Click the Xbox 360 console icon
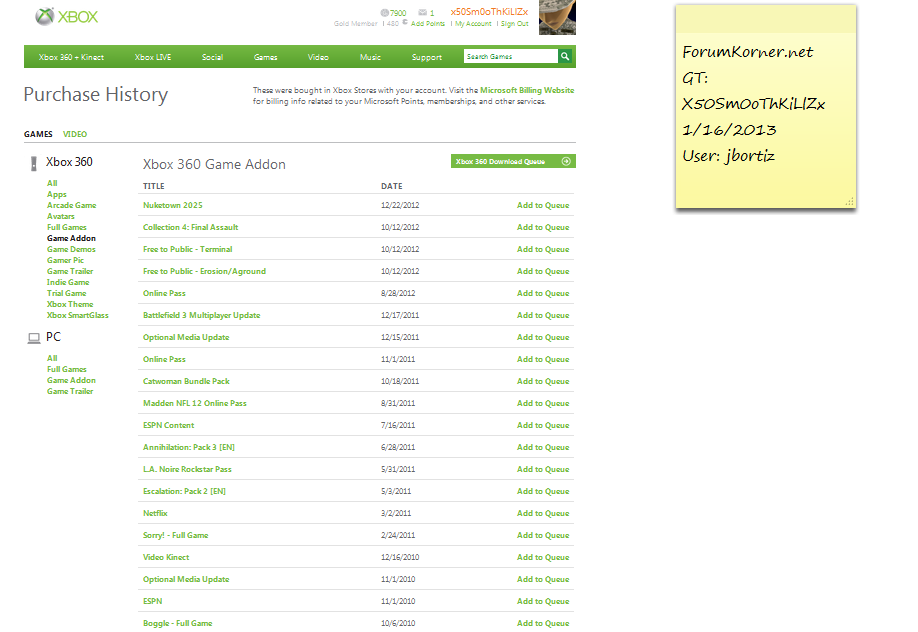Screen dimensions: 918x632 [34, 163]
